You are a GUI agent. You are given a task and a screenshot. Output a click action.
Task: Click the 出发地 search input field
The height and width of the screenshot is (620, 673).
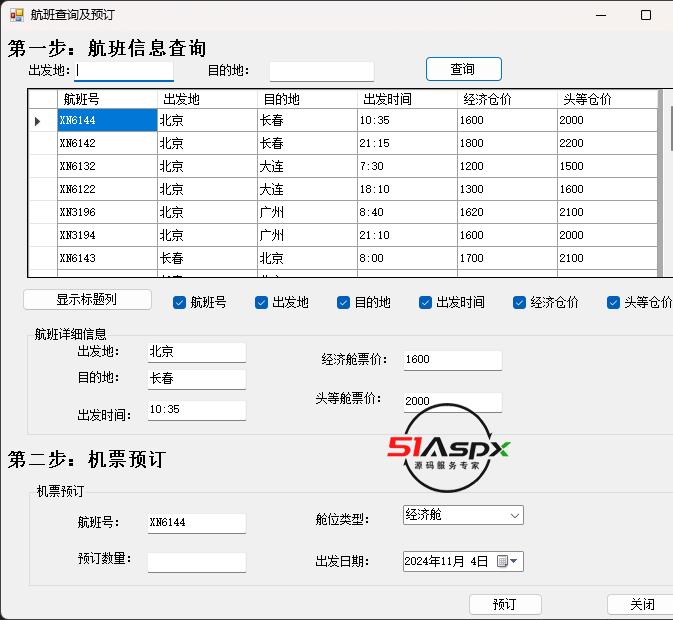coord(125,71)
